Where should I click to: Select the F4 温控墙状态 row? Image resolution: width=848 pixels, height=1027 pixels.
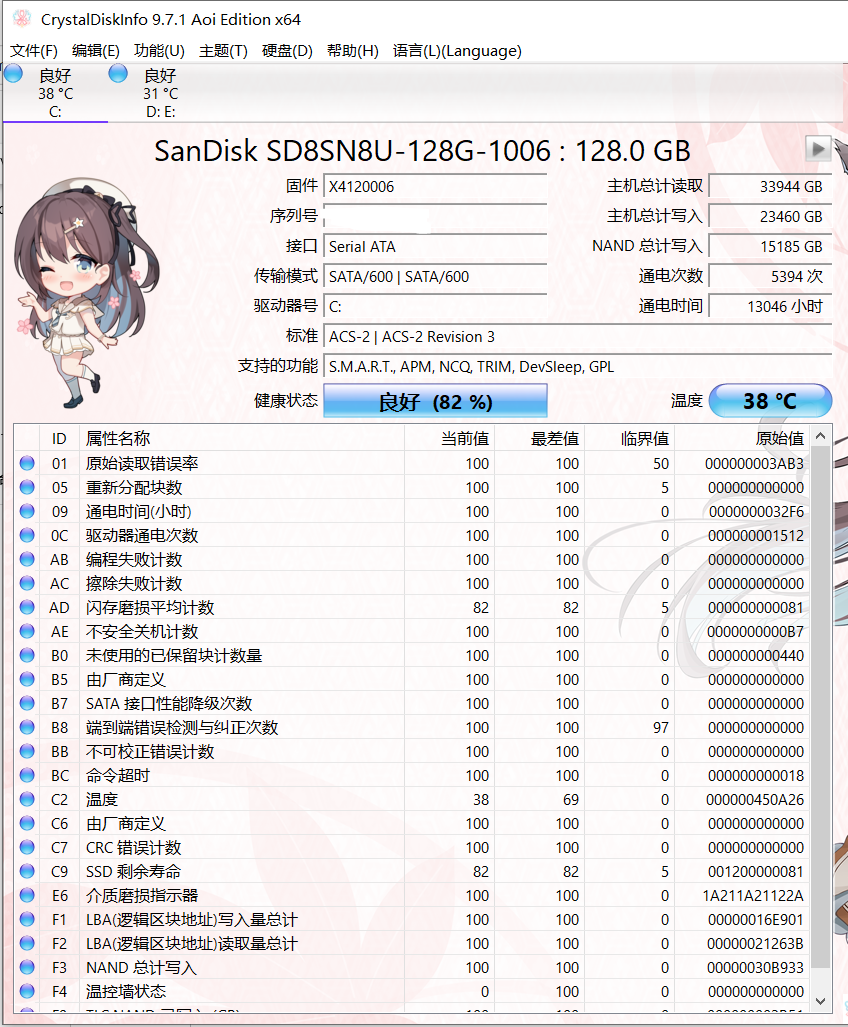(412, 992)
